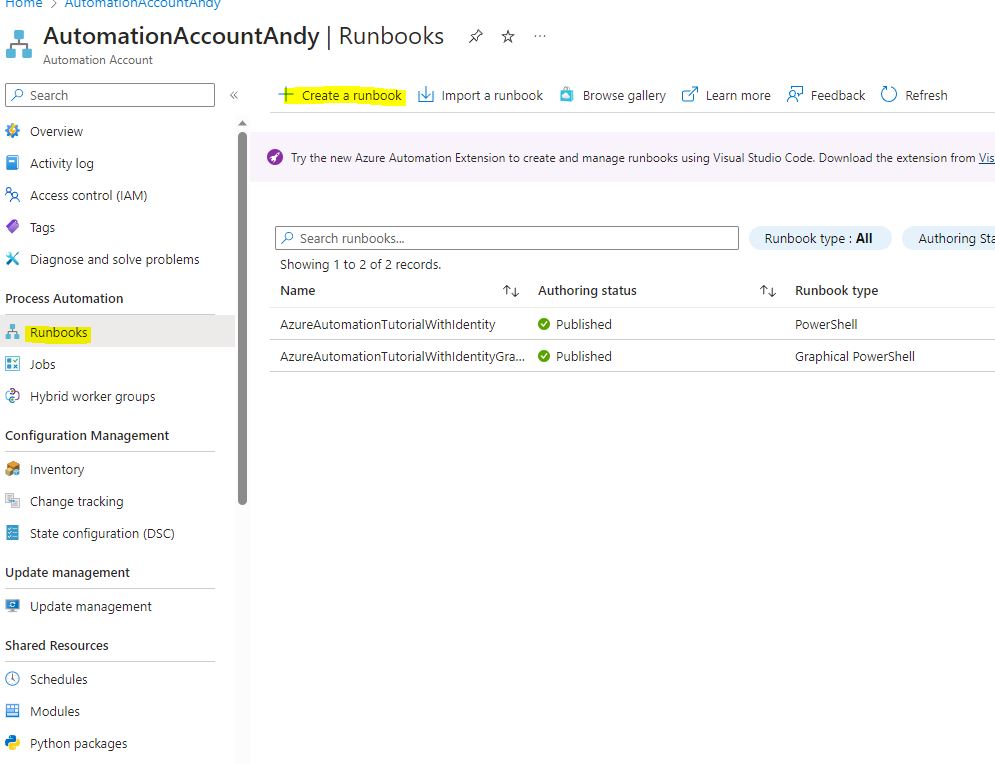The image size is (995, 764).
Task: Open the Runbook type: All filter
Action: 819,238
